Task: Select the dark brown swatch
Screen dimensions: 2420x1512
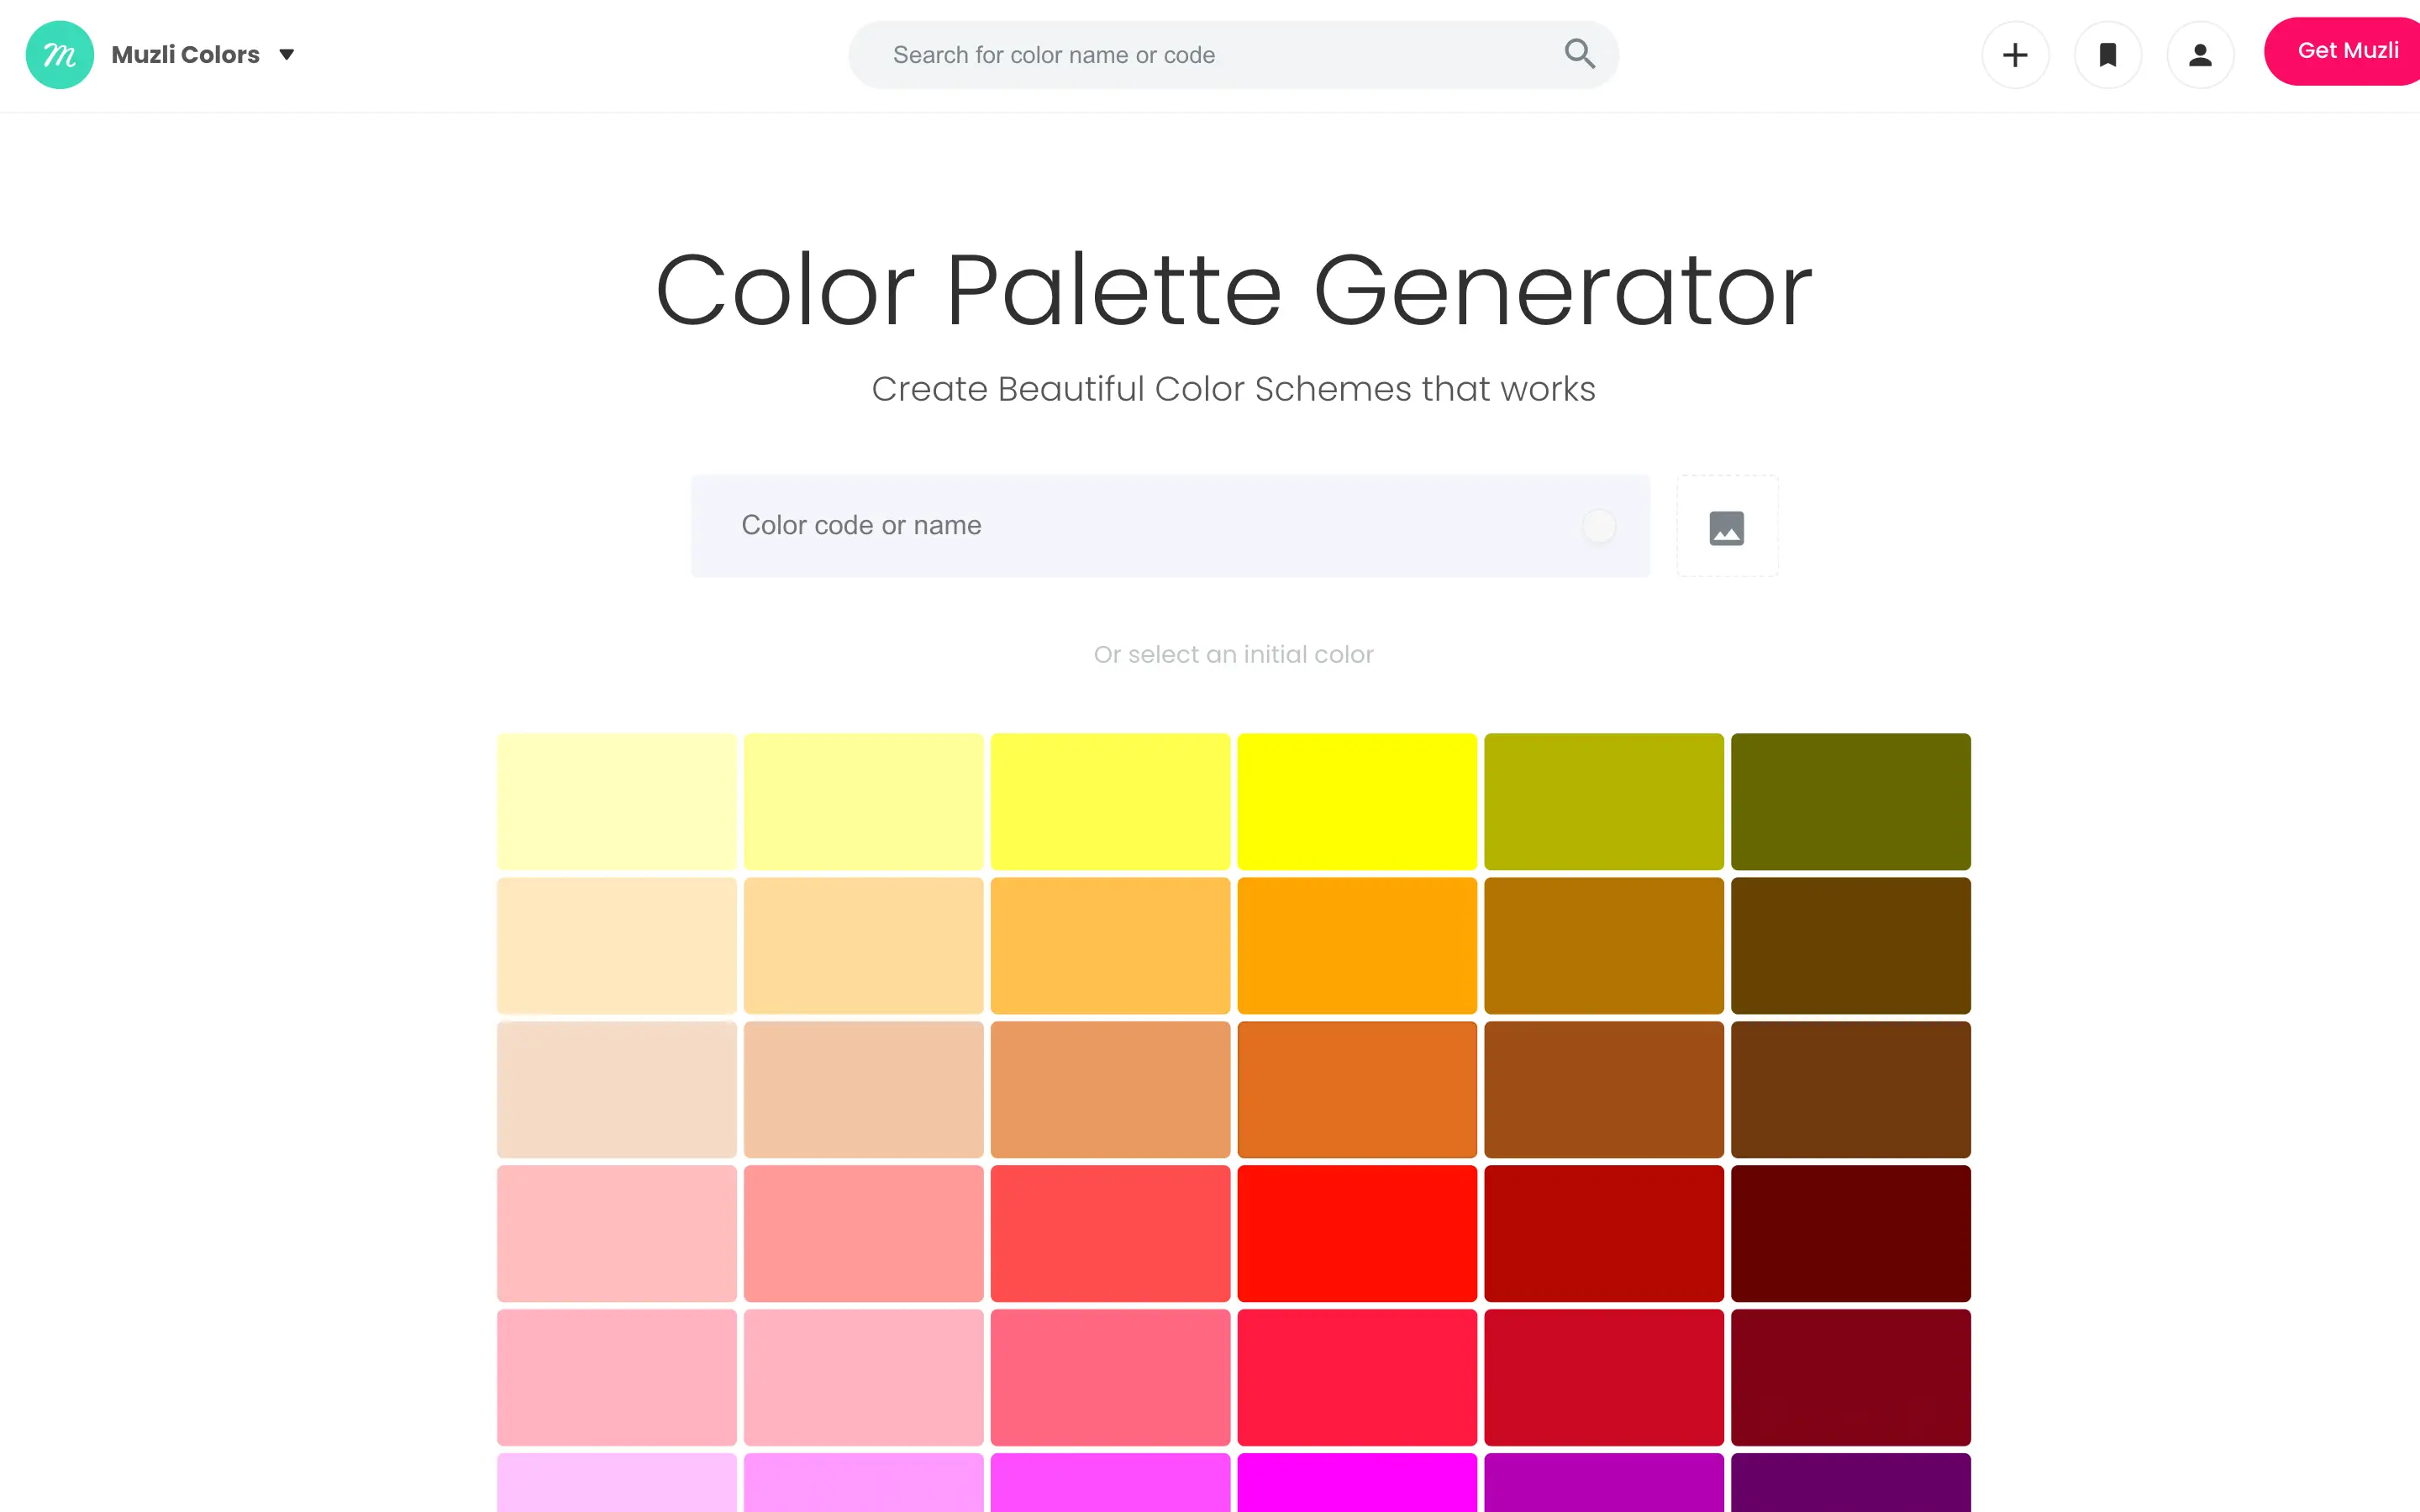Action: (1851, 946)
